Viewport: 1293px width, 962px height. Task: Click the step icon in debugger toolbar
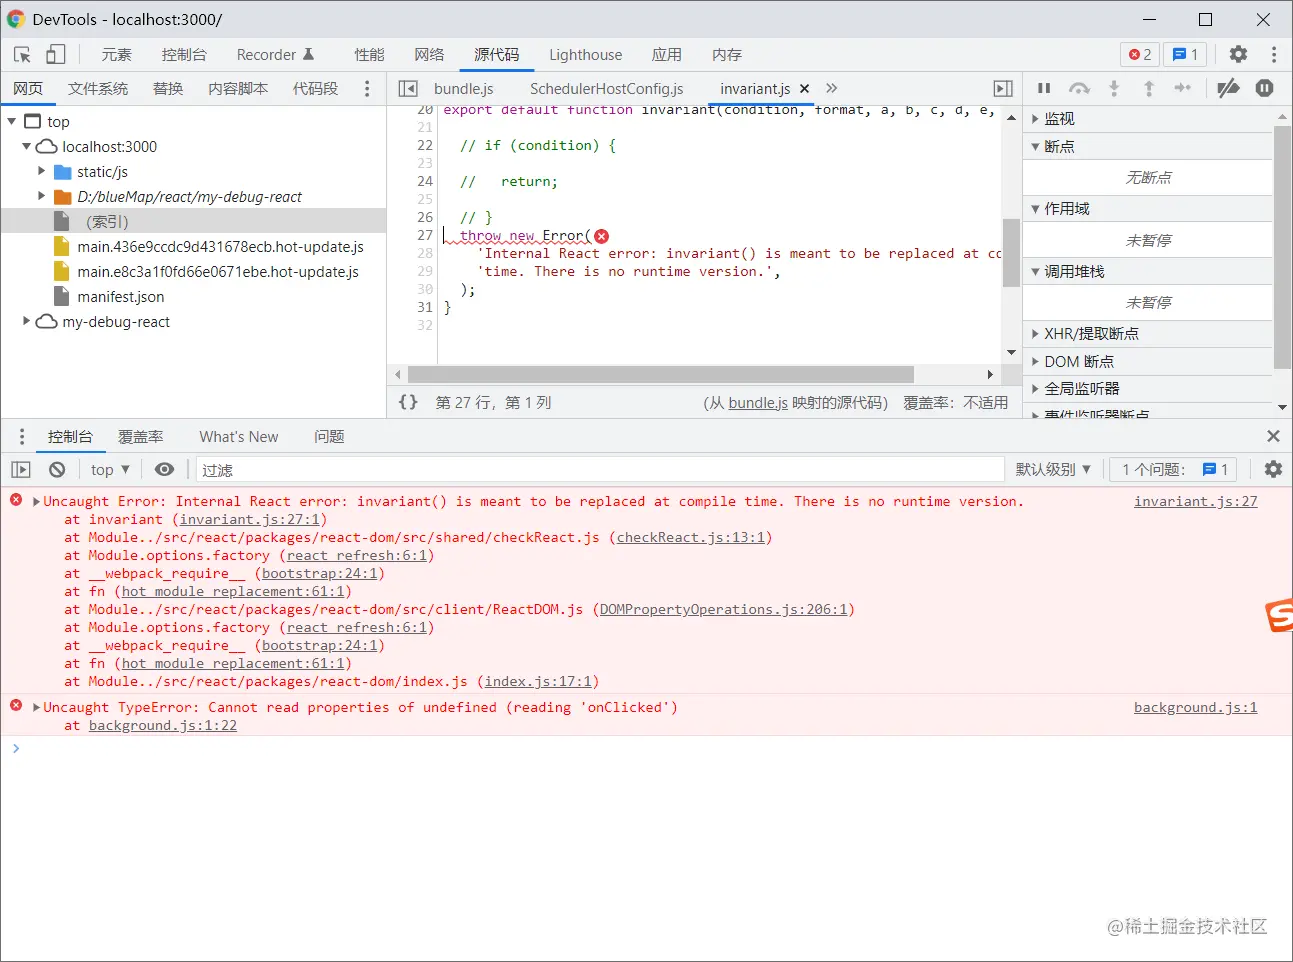click(1183, 89)
